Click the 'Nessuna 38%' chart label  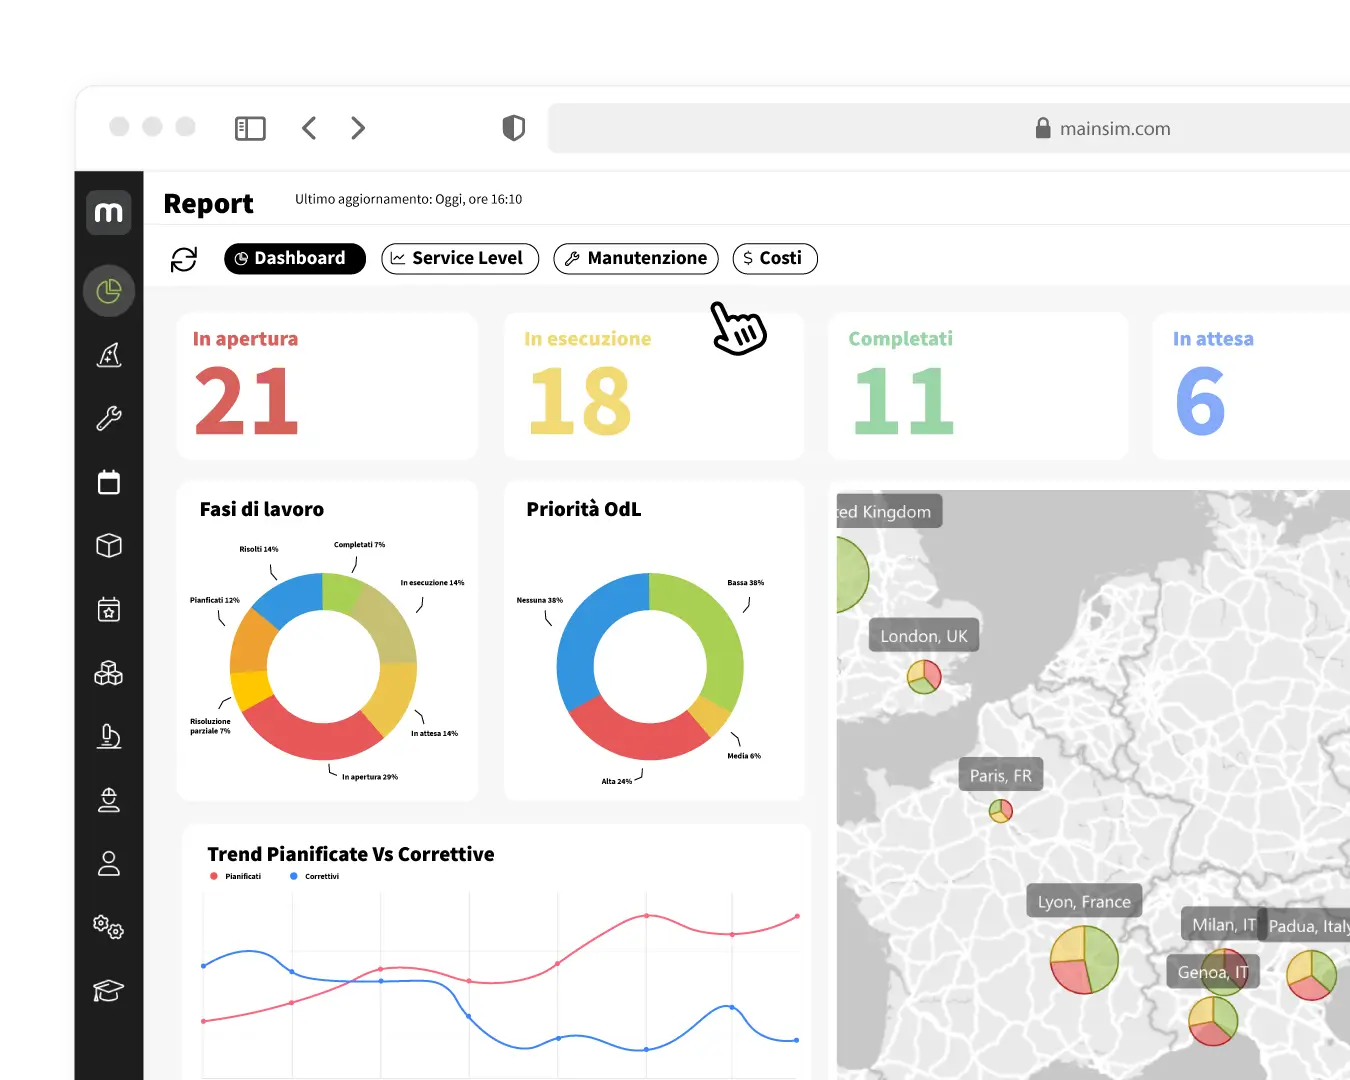(540, 600)
